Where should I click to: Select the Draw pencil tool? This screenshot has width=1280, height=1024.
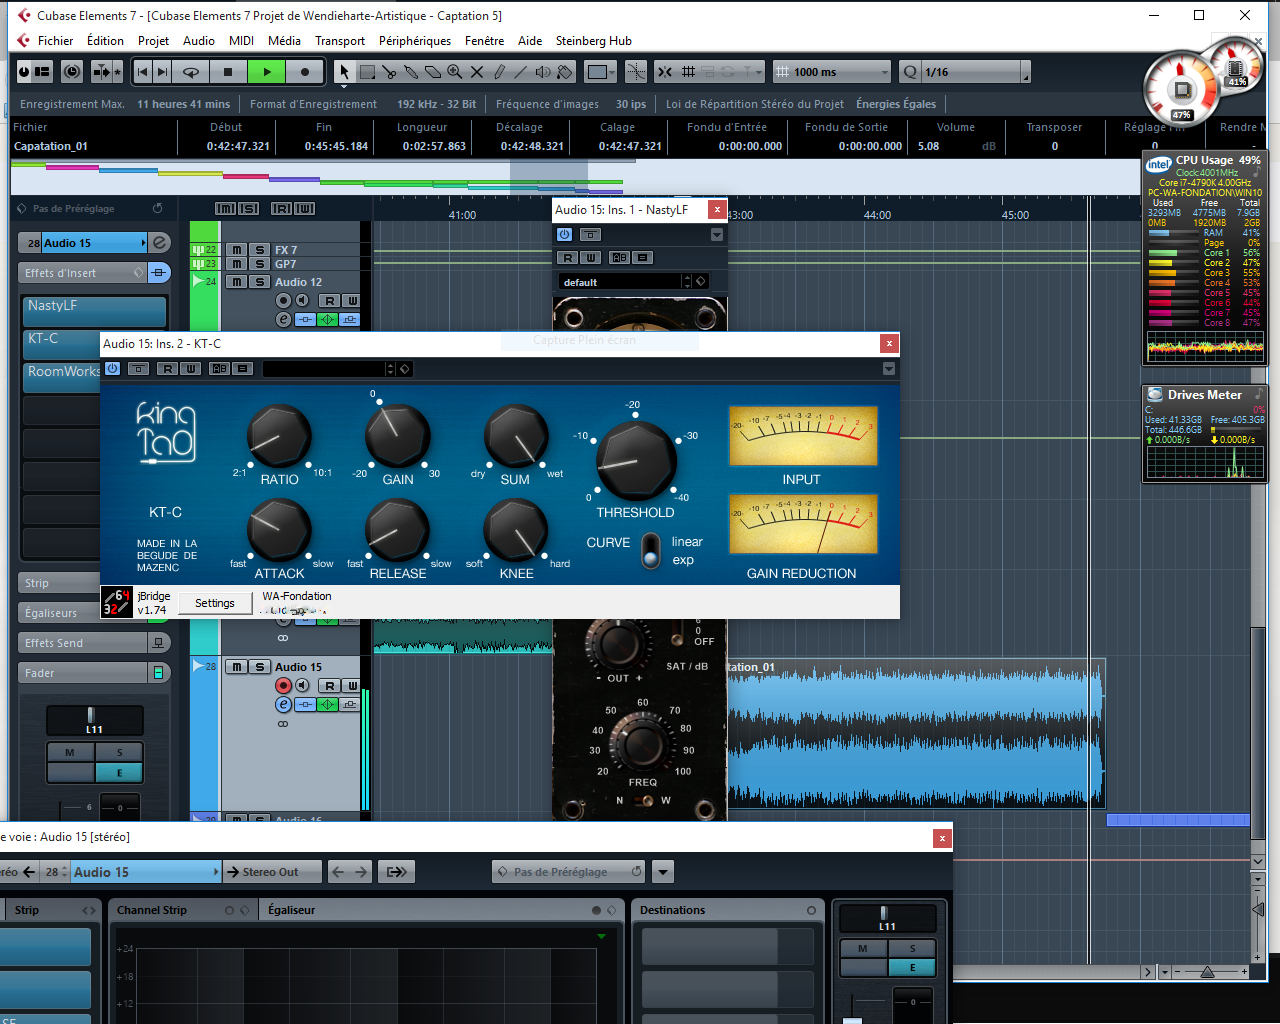click(499, 72)
